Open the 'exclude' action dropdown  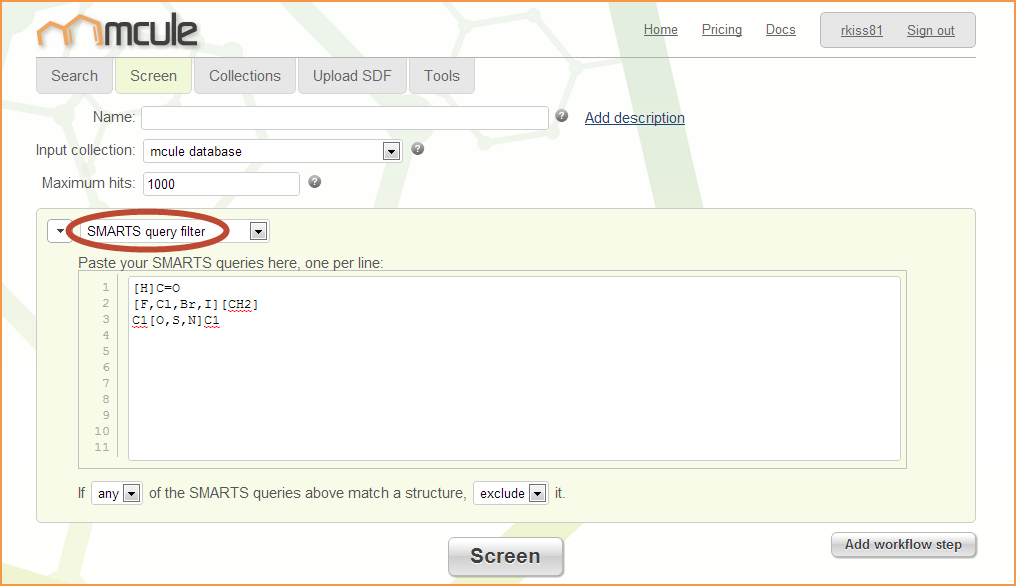coord(511,493)
